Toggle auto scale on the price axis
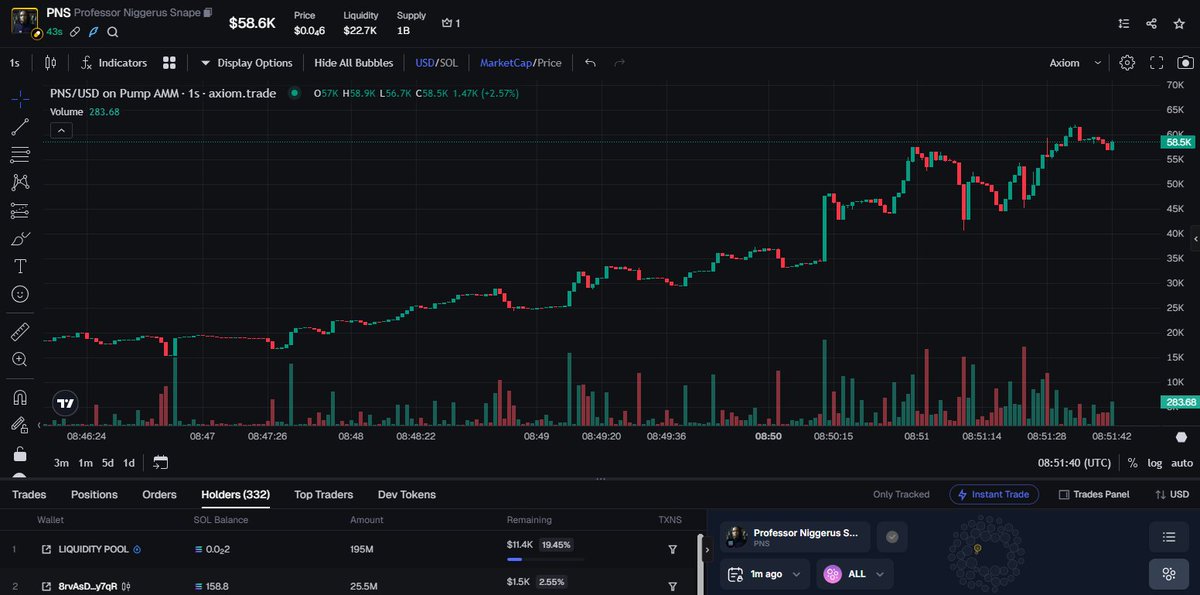The width and height of the screenshot is (1200, 595). point(1182,463)
